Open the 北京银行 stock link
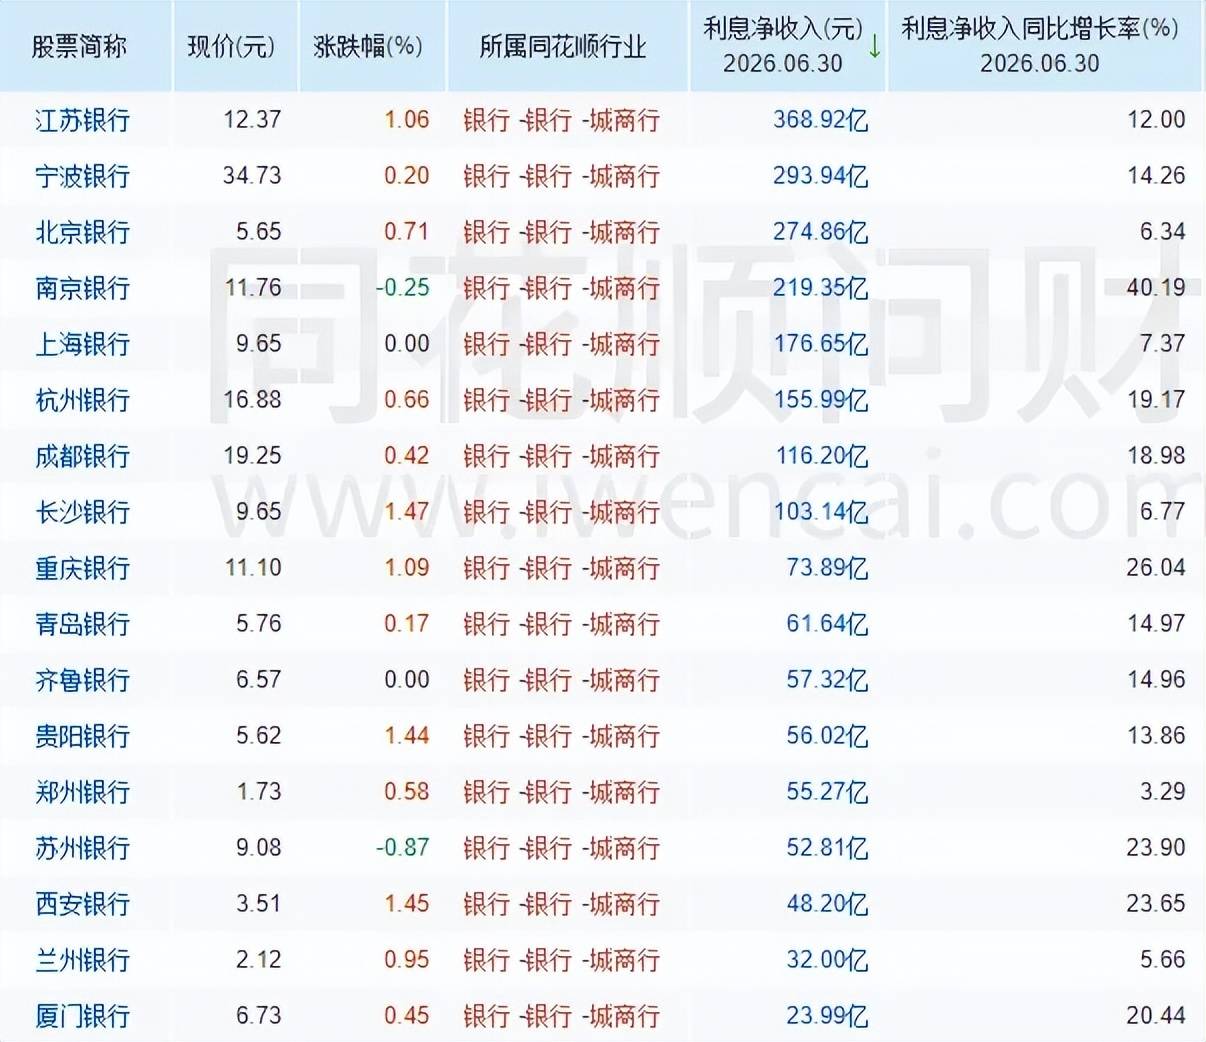This screenshot has height=1042, width=1206. click(x=82, y=232)
